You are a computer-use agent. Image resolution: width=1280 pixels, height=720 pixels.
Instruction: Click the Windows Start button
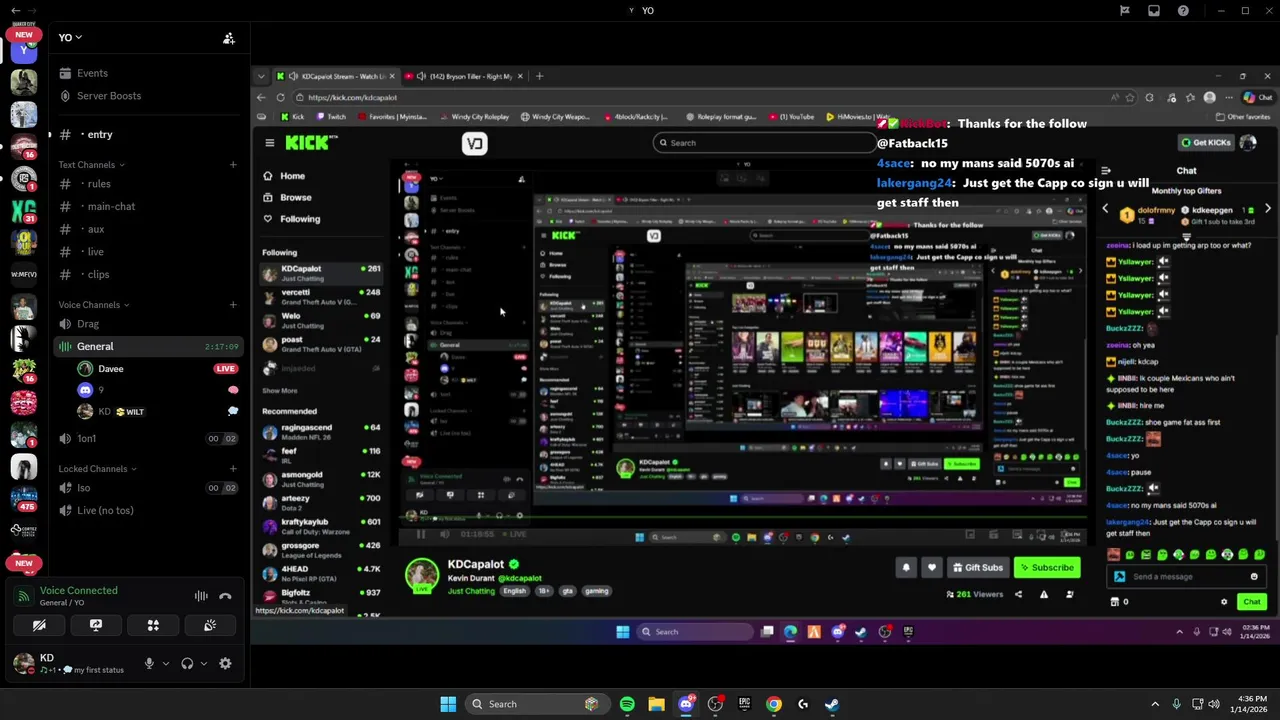448,704
